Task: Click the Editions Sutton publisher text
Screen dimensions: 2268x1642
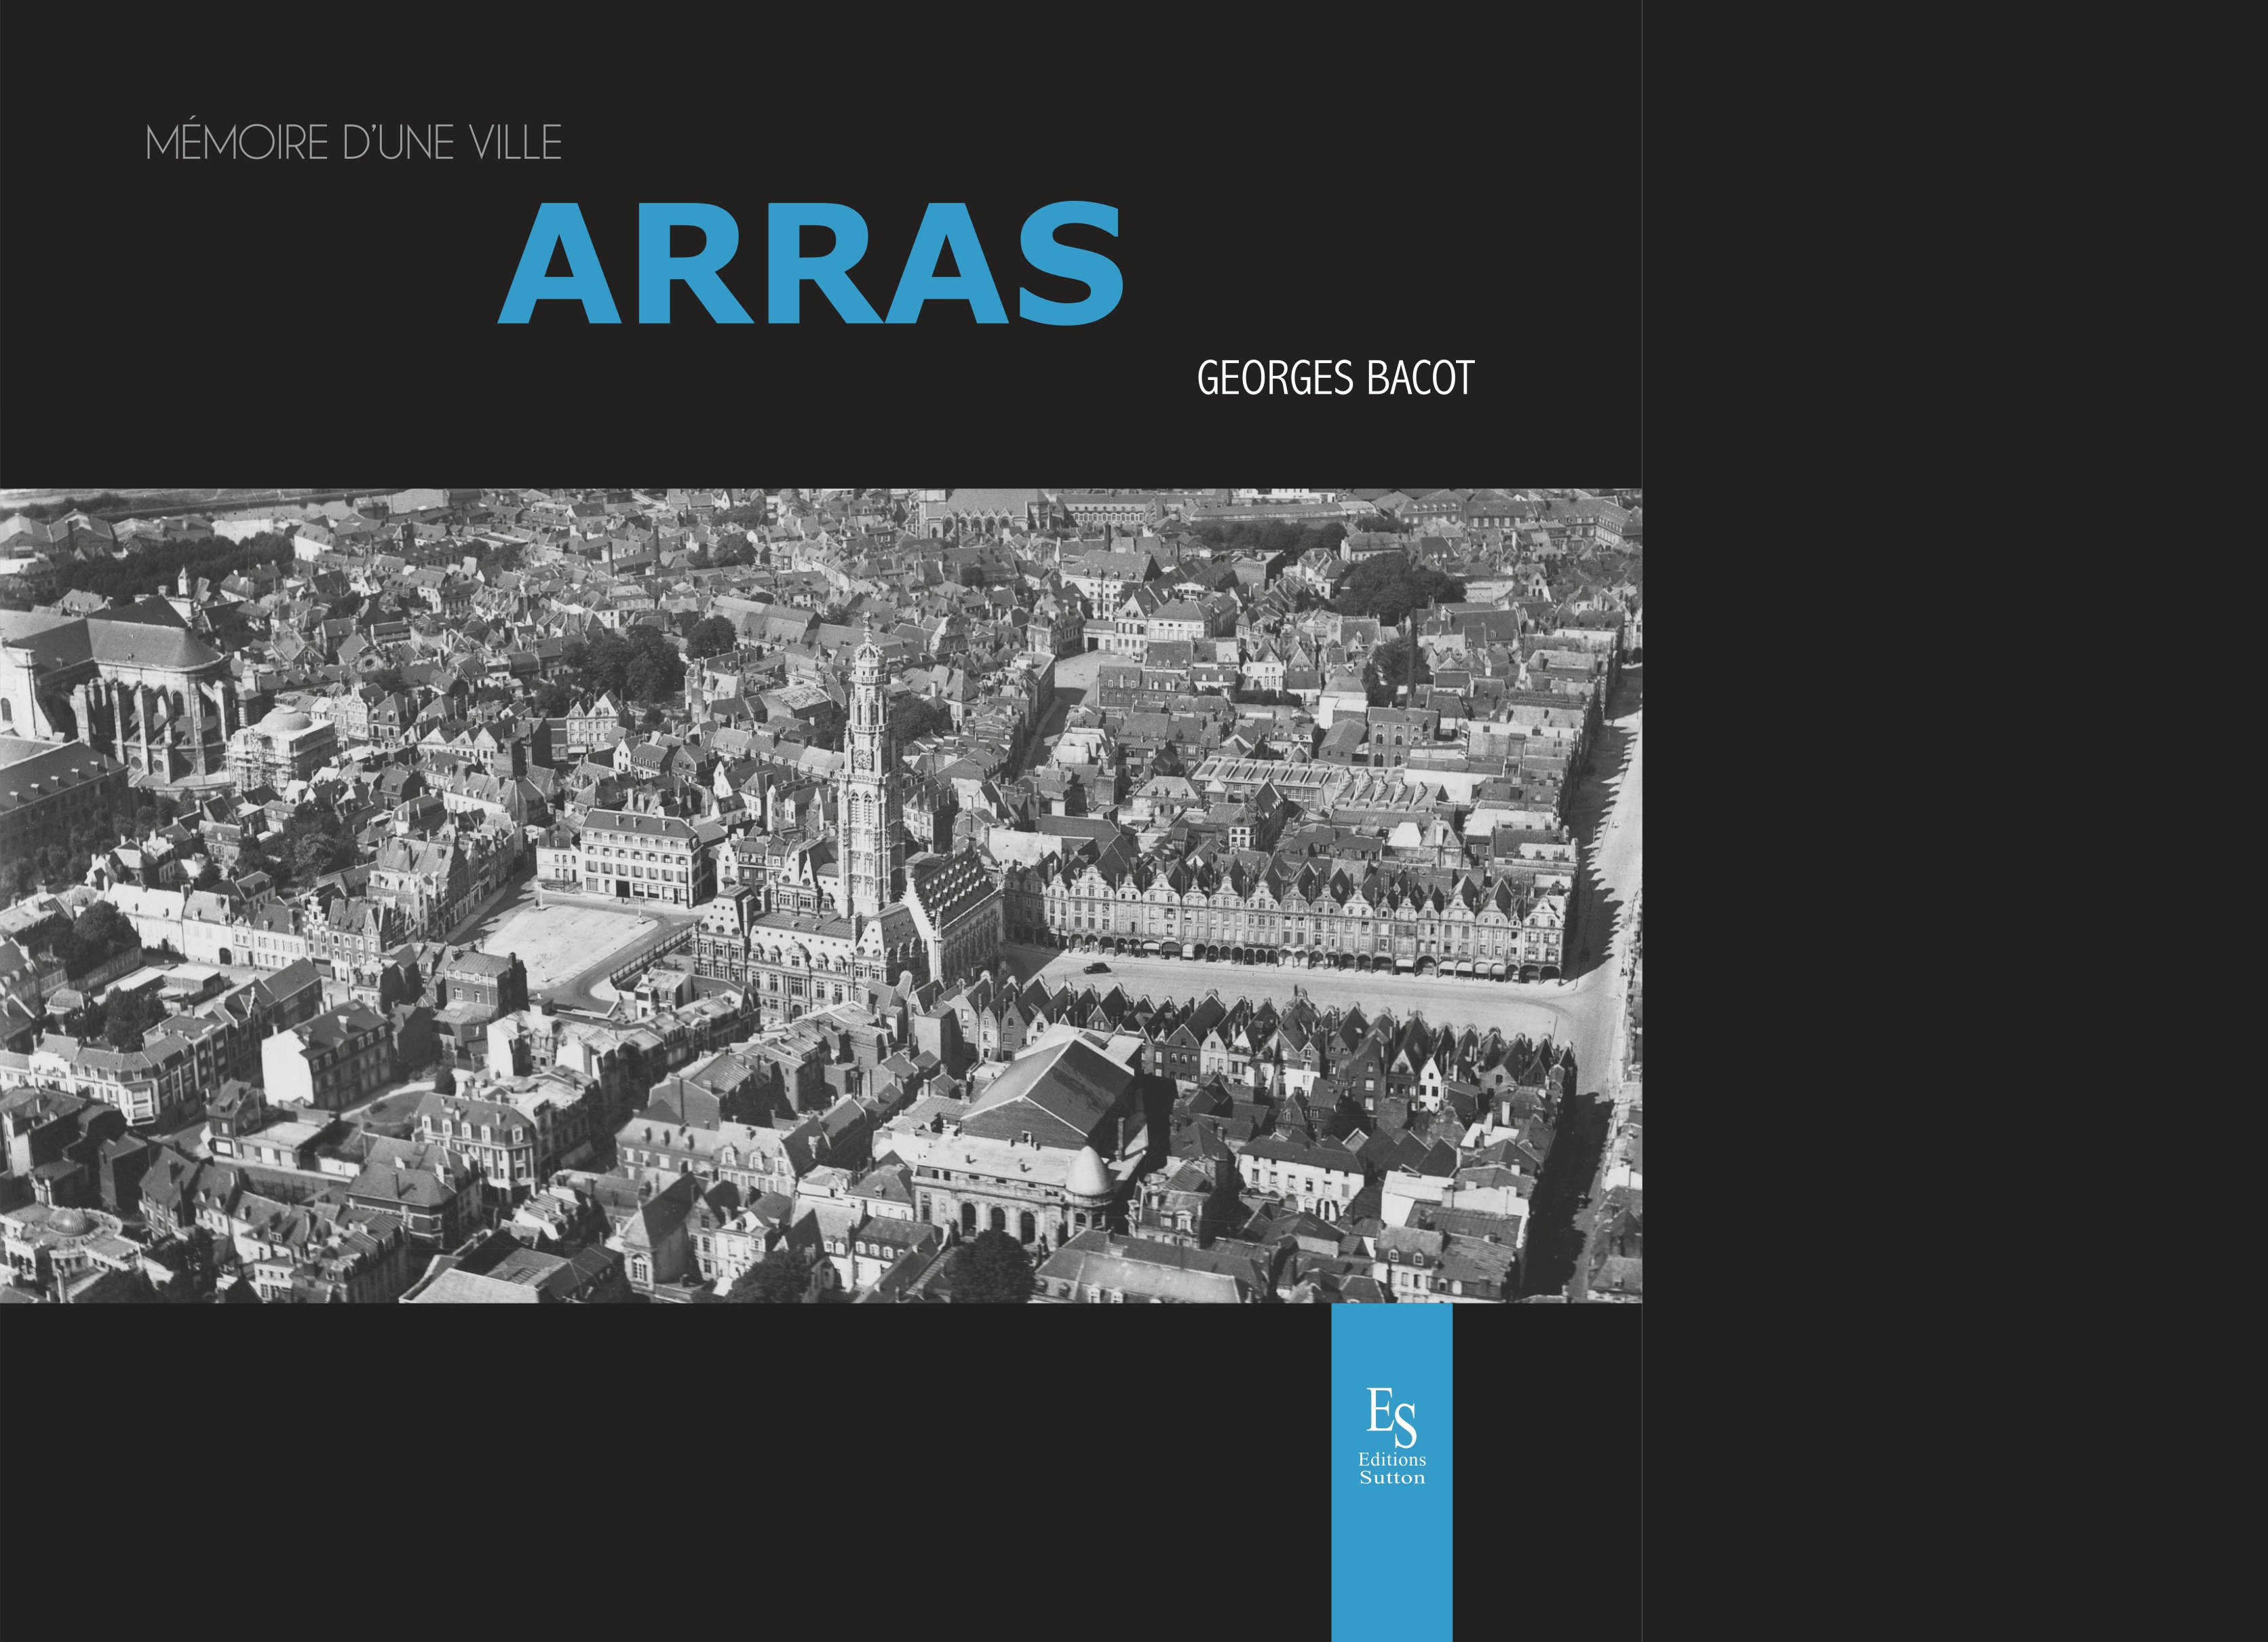Action: [x=1391, y=1468]
